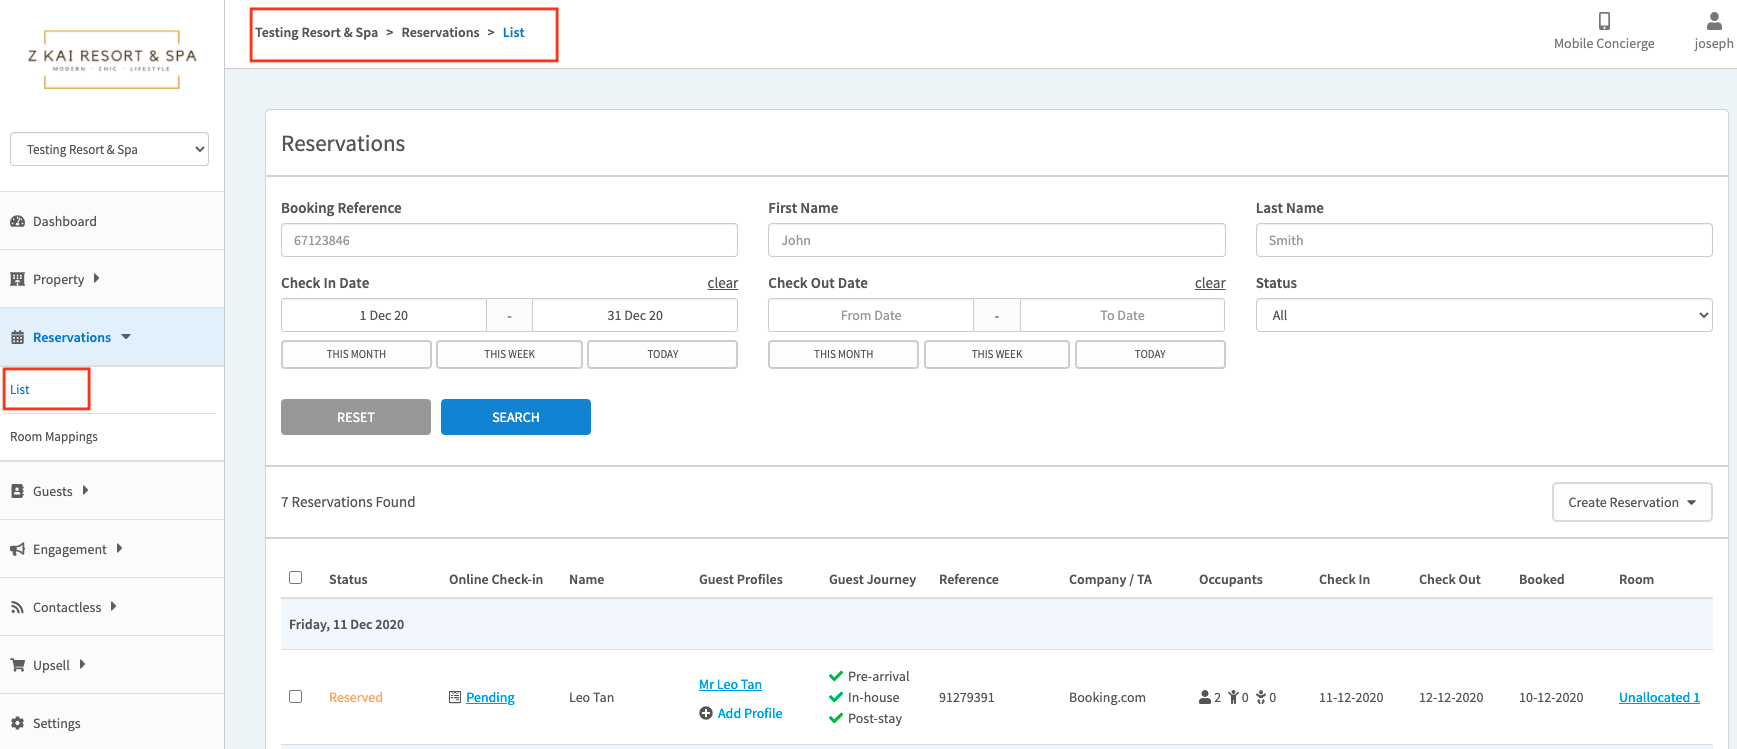The height and width of the screenshot is (749, 1737).
Task: Click the Settings gear icon
Action: coord(17,723)
